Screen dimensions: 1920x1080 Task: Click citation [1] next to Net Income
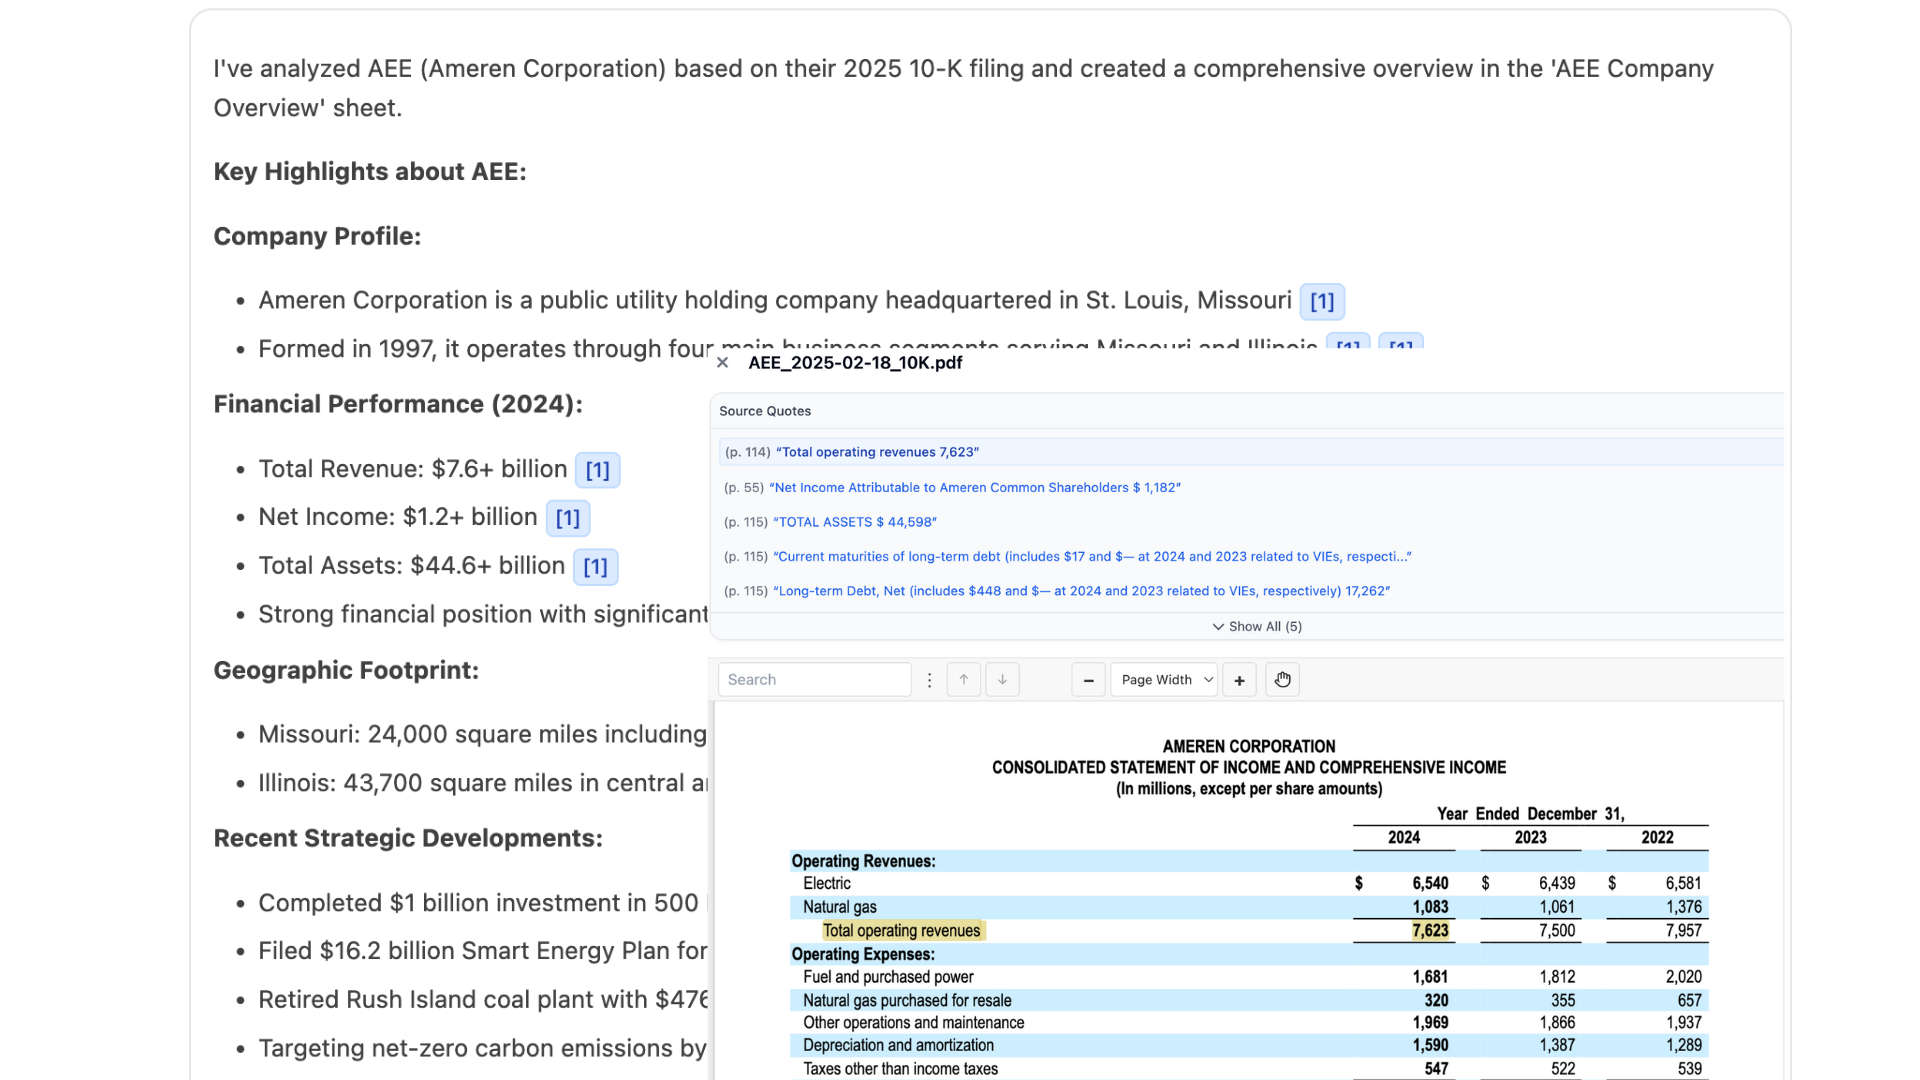[x=567, y=518]
